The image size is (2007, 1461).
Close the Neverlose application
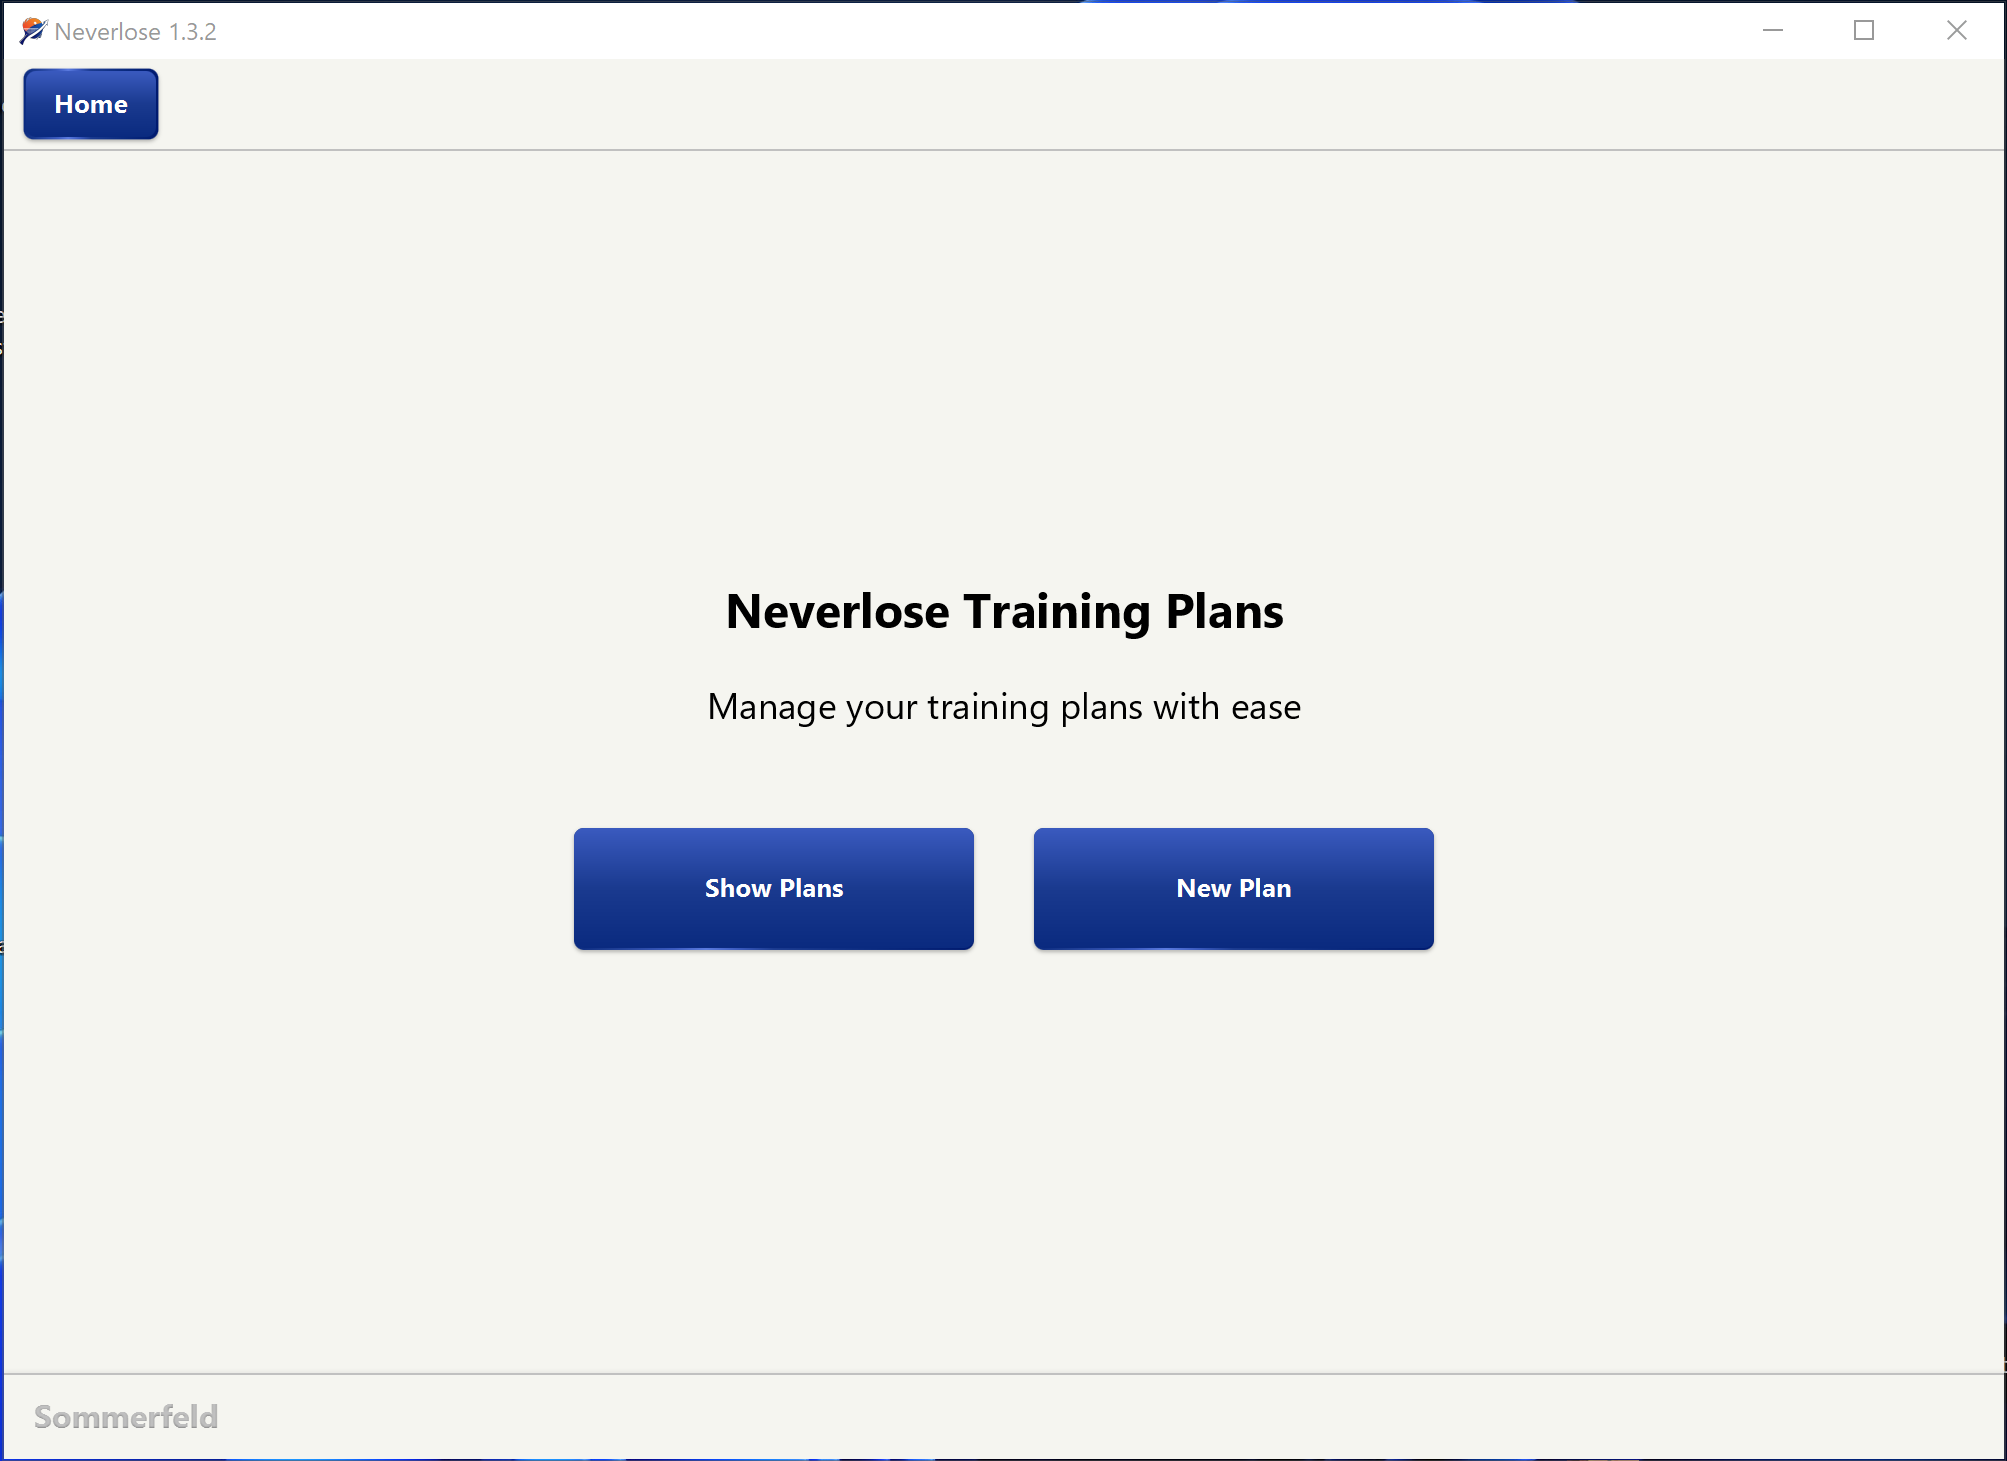click(1956, 30)
